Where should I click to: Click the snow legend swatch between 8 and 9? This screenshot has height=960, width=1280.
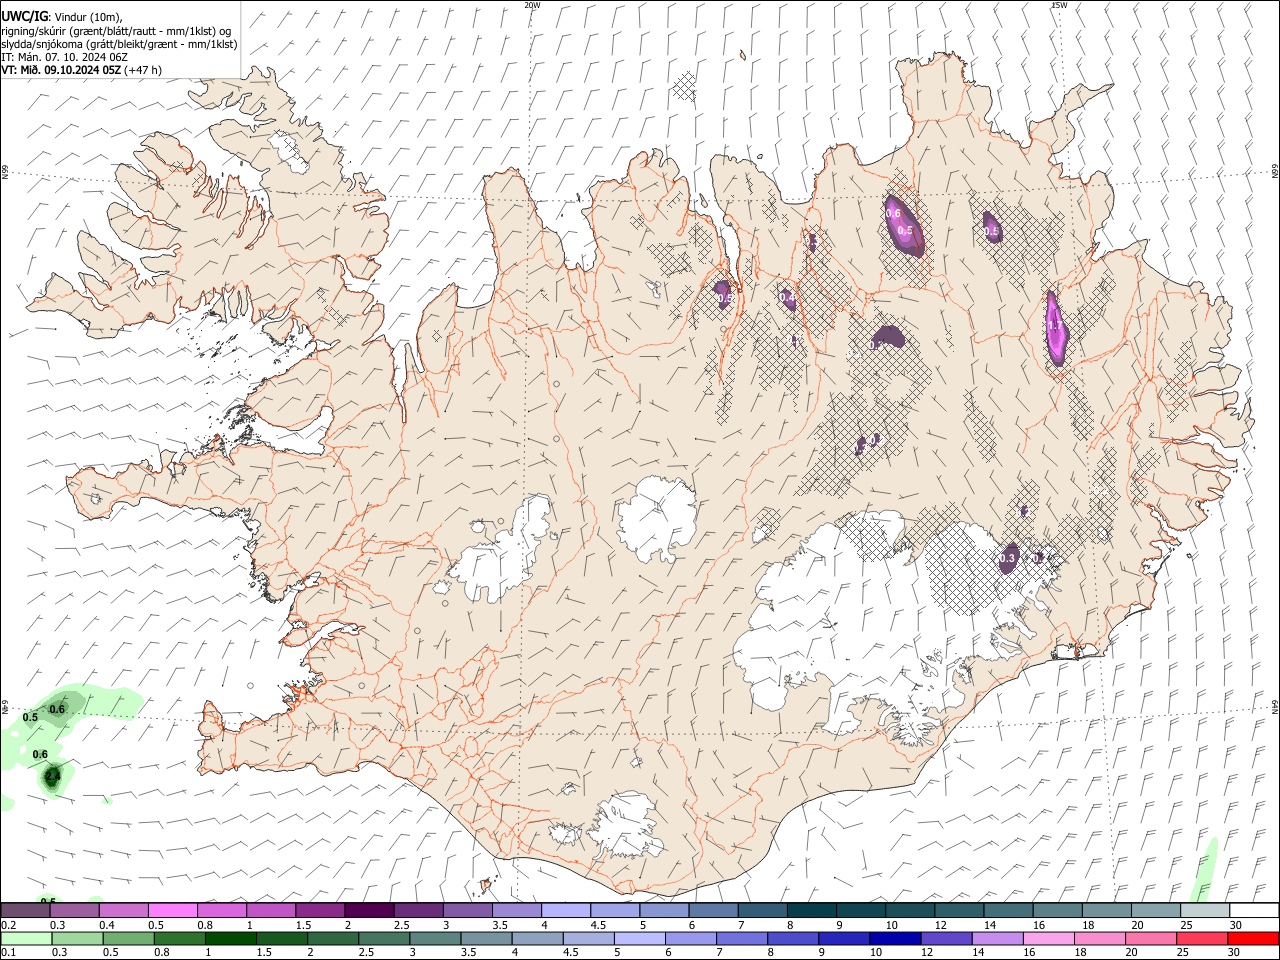[812, 910]
